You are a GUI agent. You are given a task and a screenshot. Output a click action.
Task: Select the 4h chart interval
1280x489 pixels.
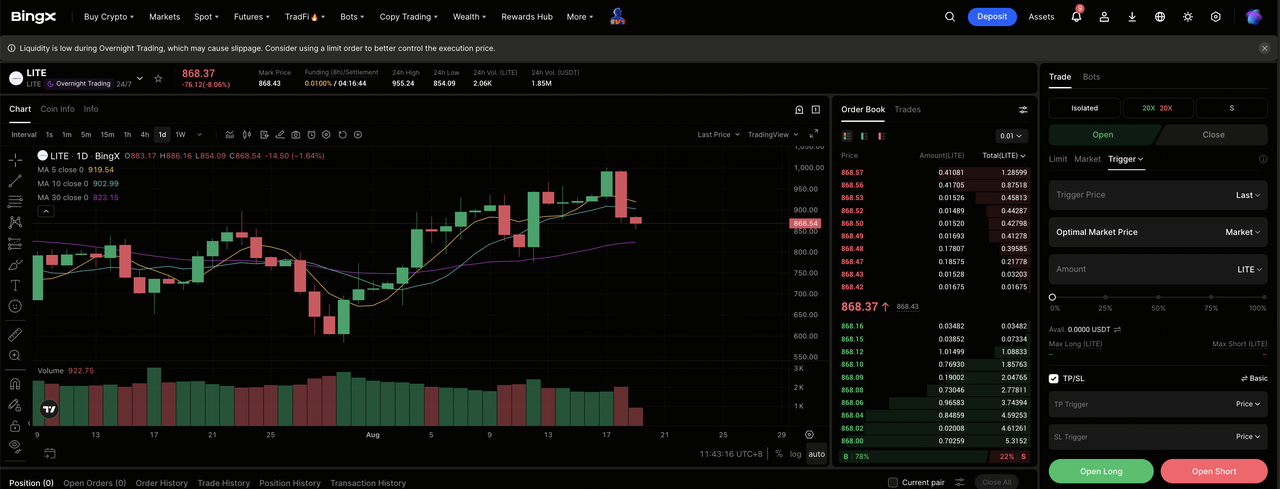pyautogui.click(x=145, y=134)
